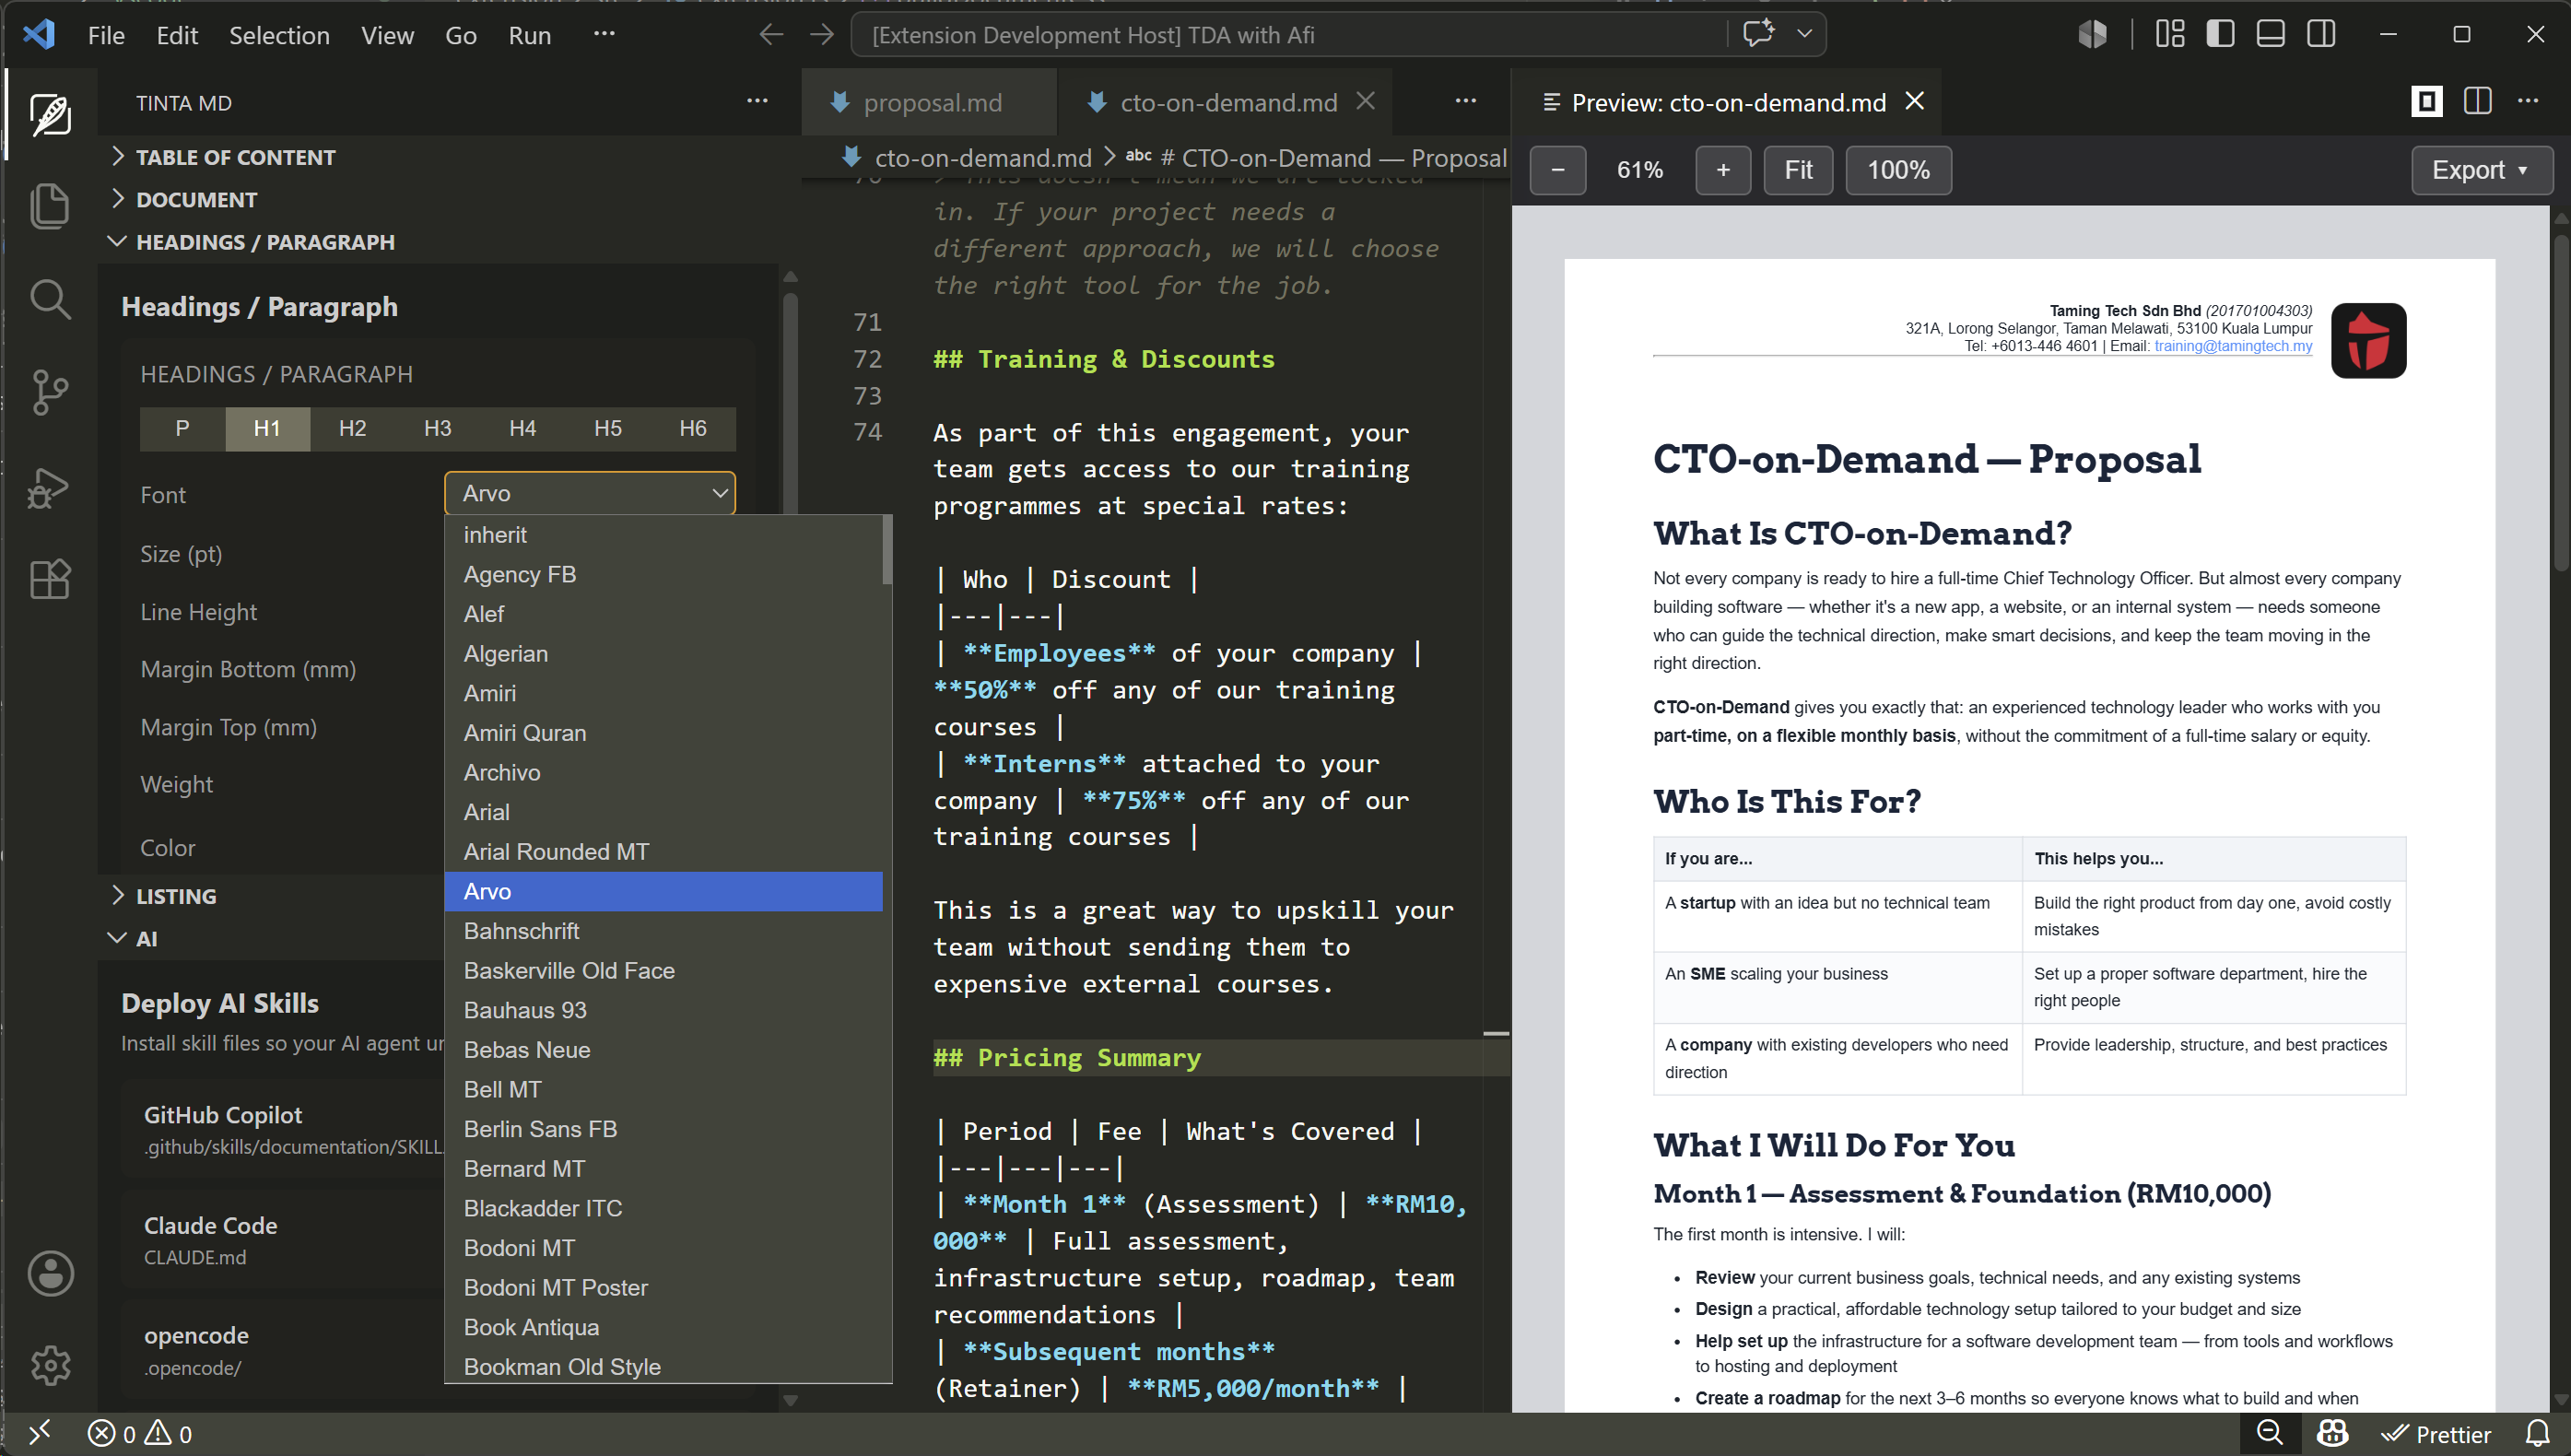This screenshot has width=2571, height=1456.
Task: Select the H3 heading style button
Action: pos(437,429)
